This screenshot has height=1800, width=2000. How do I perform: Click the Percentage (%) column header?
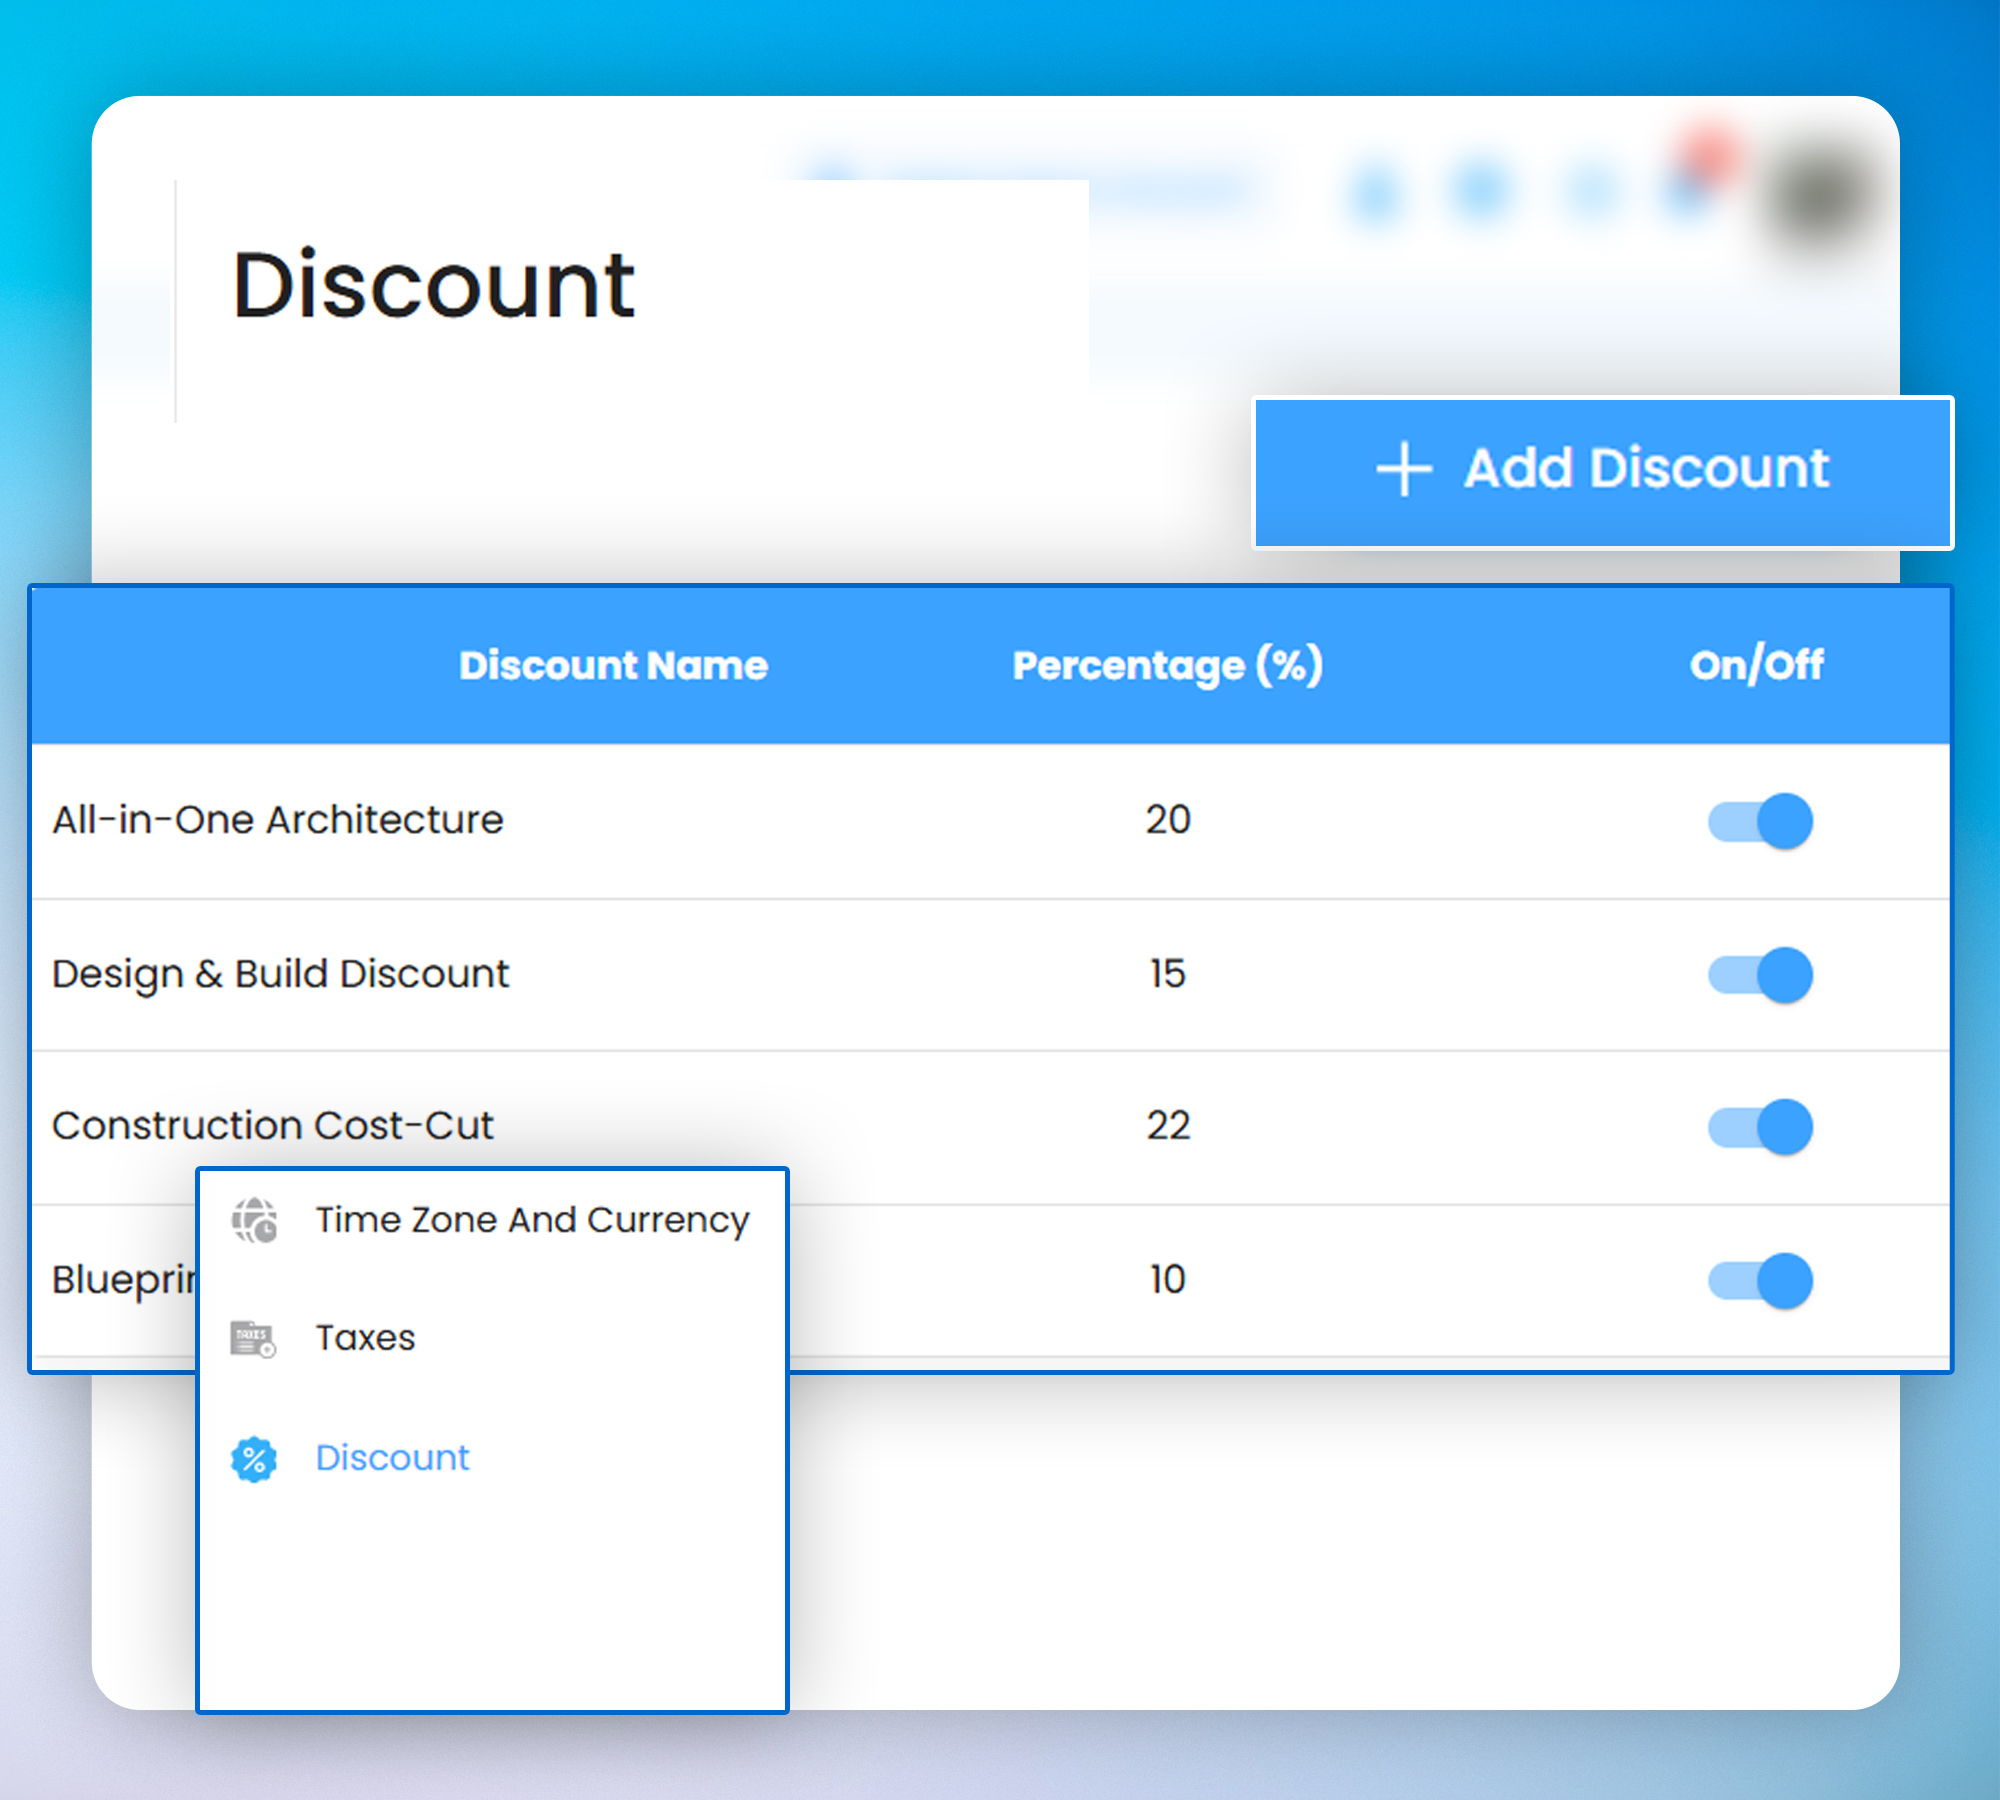[1167, 666]
